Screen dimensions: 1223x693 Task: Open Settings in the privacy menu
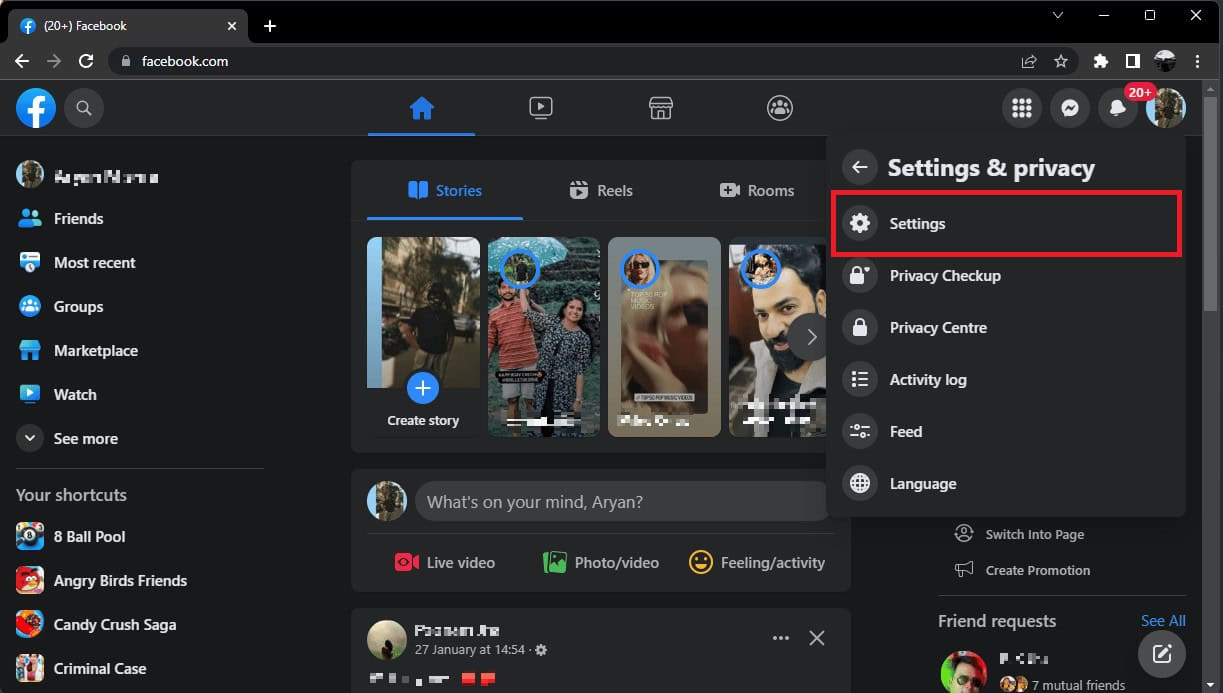pos(1007,224)
